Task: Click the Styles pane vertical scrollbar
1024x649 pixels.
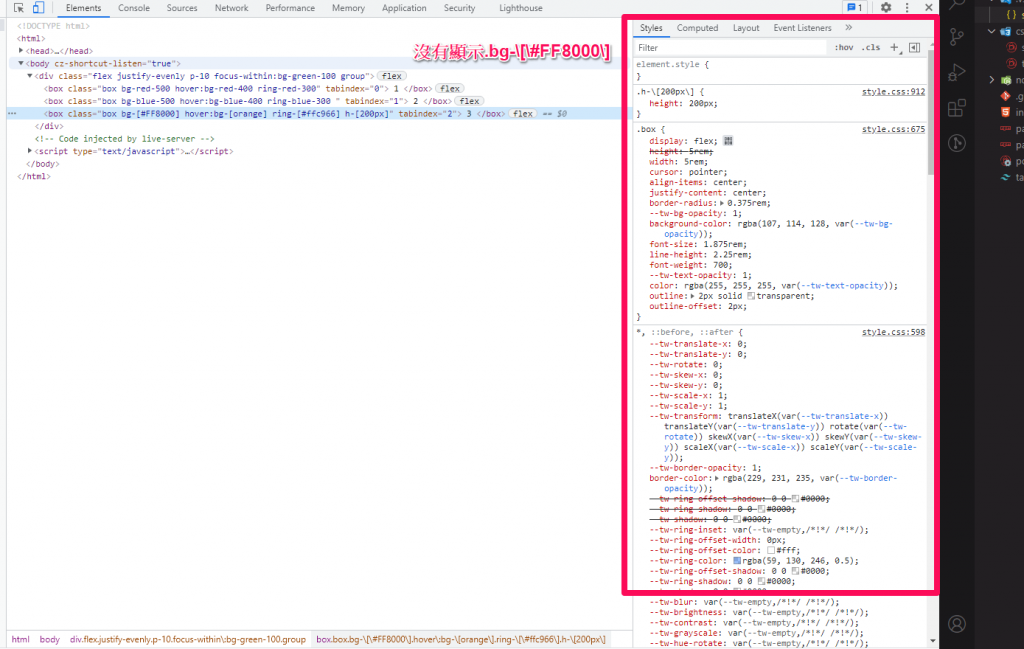Action: 931,111
